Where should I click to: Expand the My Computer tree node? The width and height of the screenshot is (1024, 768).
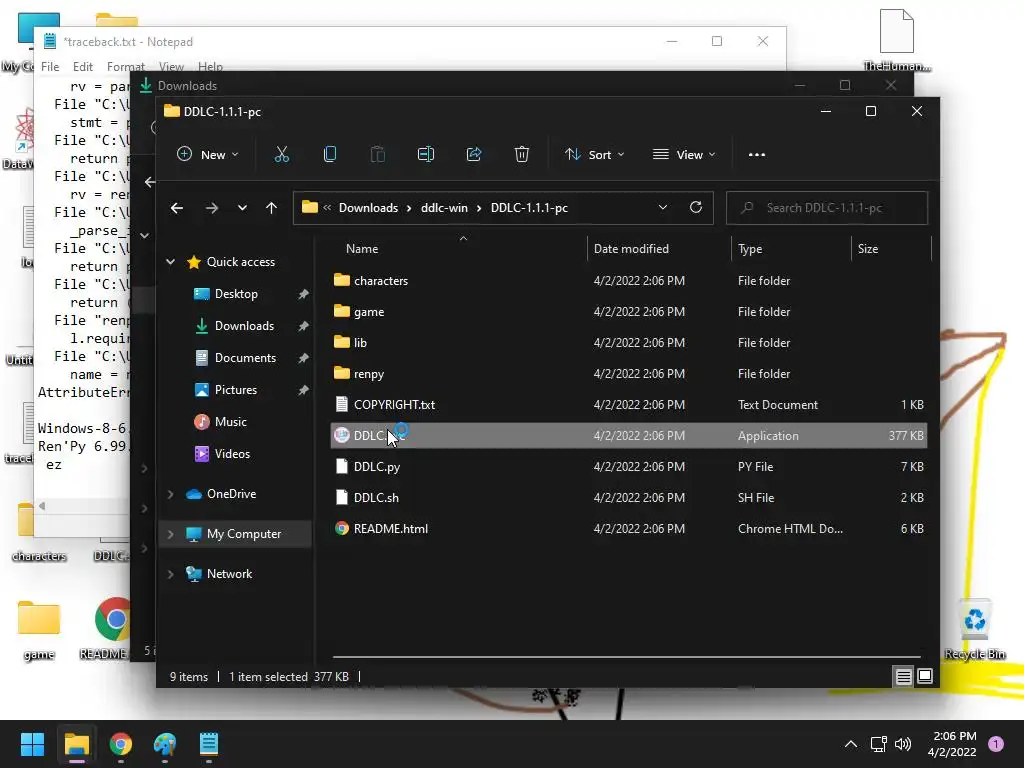click(x=170, y=534)
